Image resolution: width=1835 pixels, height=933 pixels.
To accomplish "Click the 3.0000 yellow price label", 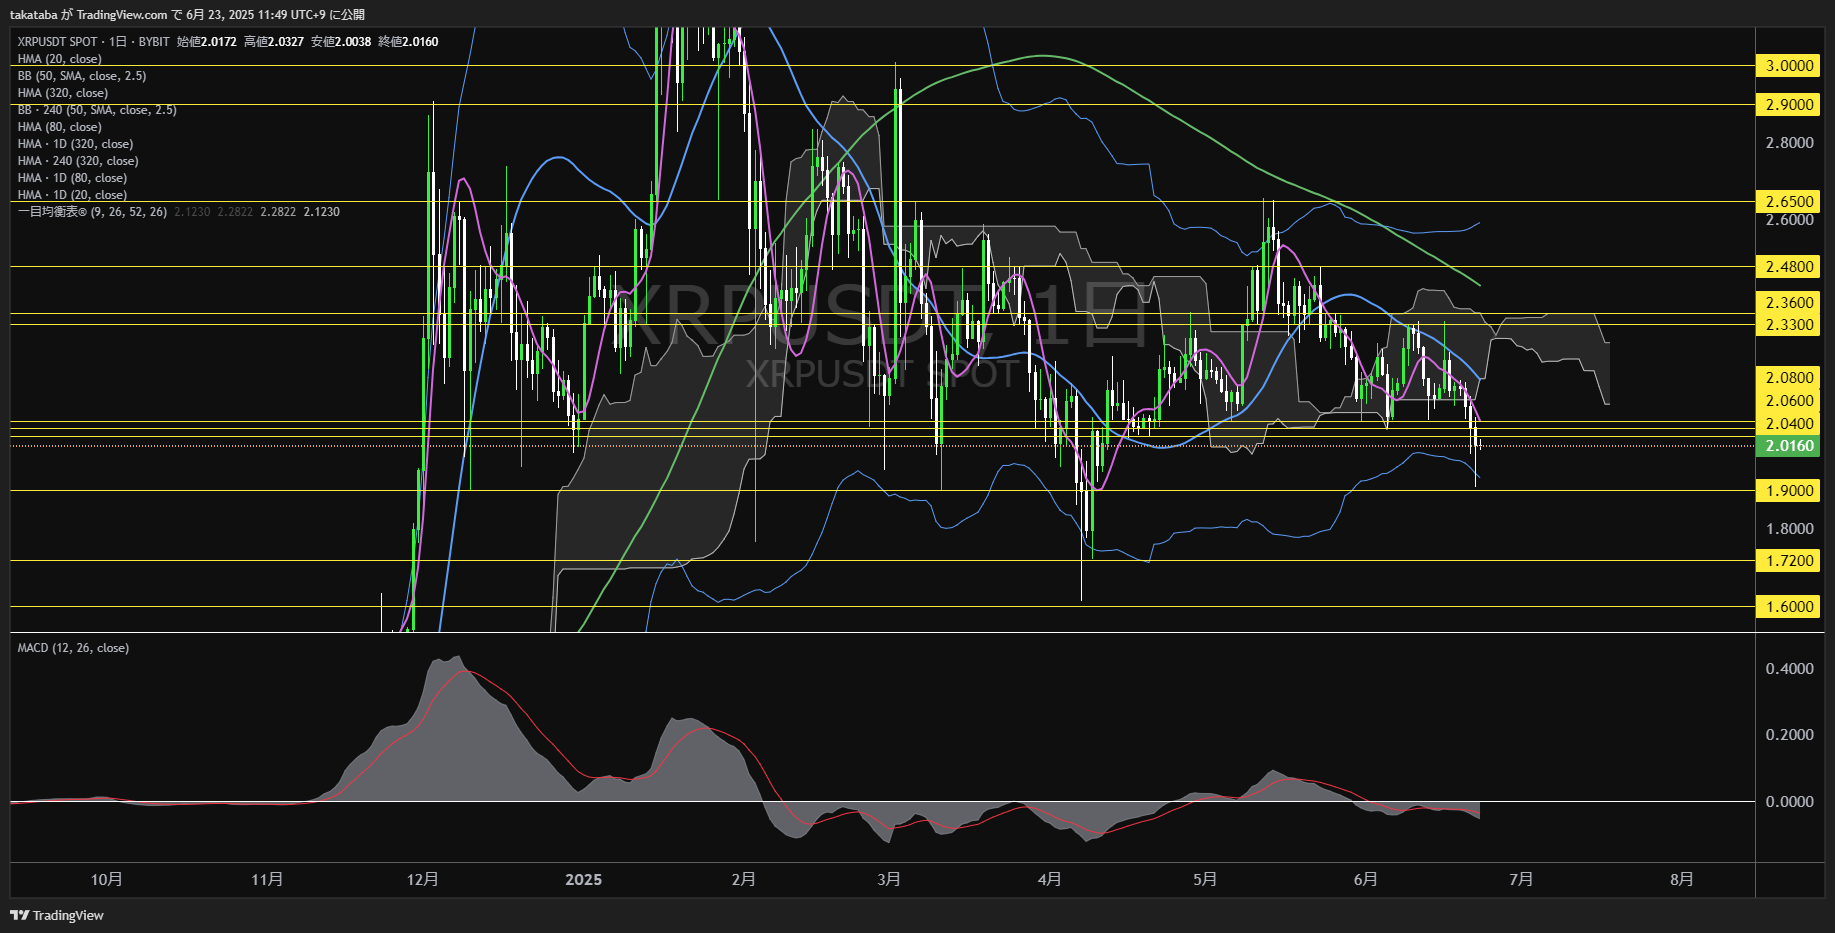I will click(1789, 66).
